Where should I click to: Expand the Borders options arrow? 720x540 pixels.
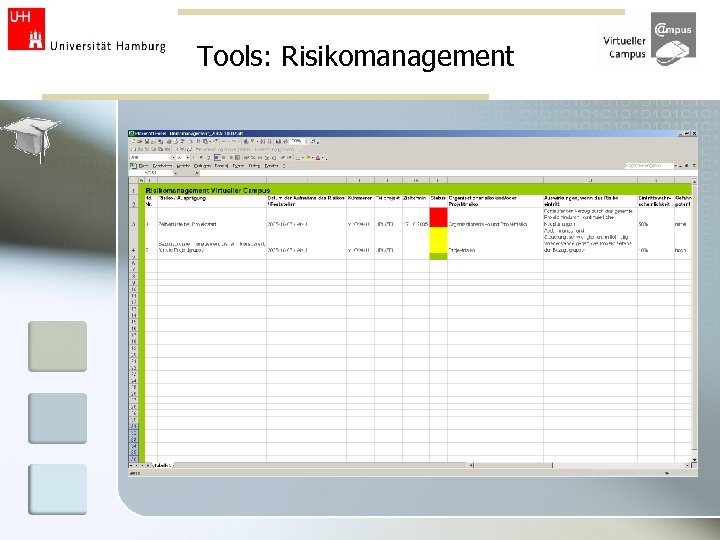303,158
